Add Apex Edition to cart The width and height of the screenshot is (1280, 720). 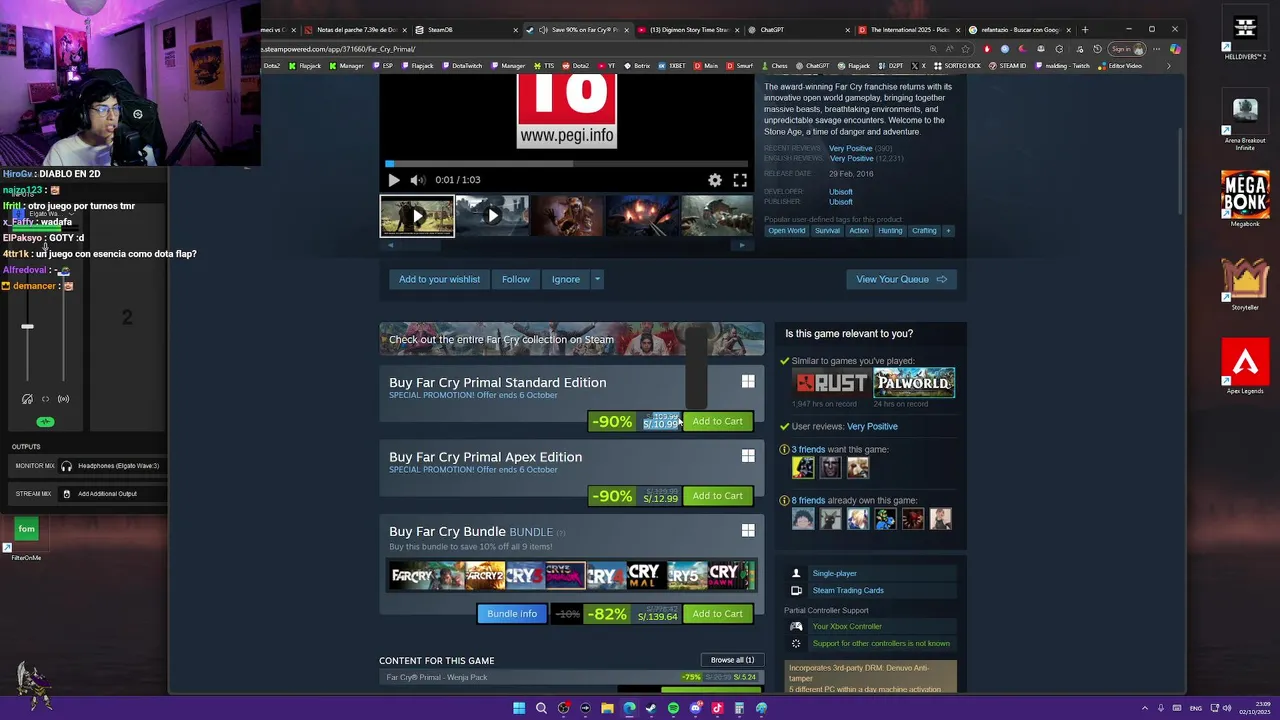tap(717, 496)
